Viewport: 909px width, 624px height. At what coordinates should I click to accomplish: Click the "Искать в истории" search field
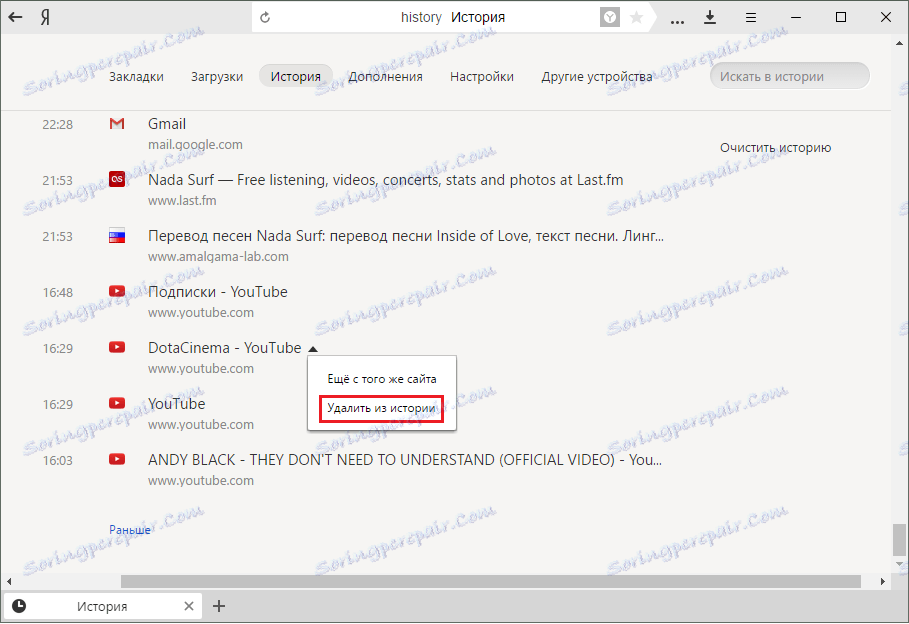(790, 77)
